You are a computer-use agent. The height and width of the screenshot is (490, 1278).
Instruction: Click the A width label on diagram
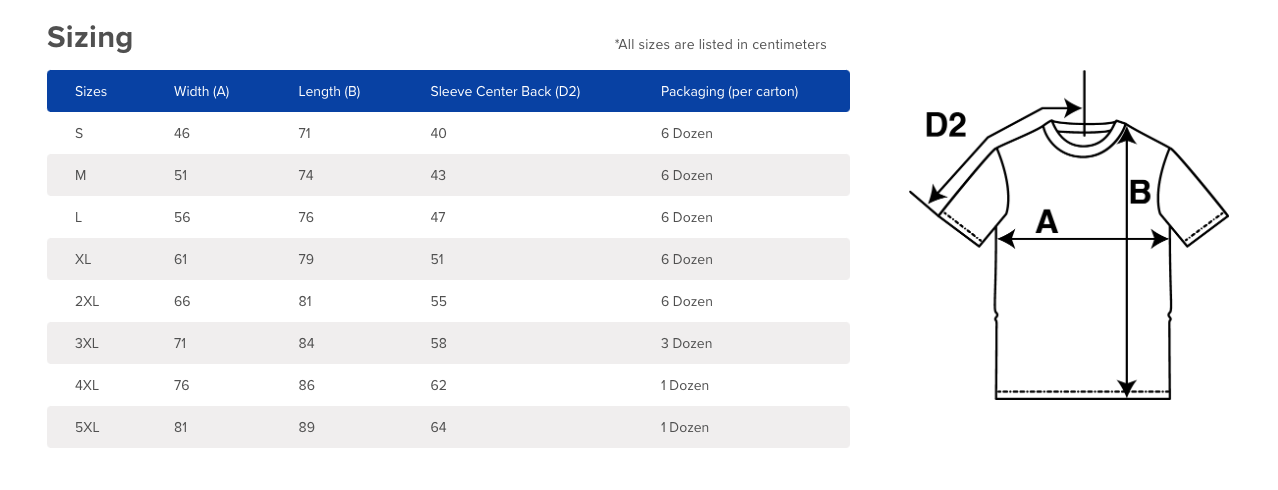(x=1046, y=222)
